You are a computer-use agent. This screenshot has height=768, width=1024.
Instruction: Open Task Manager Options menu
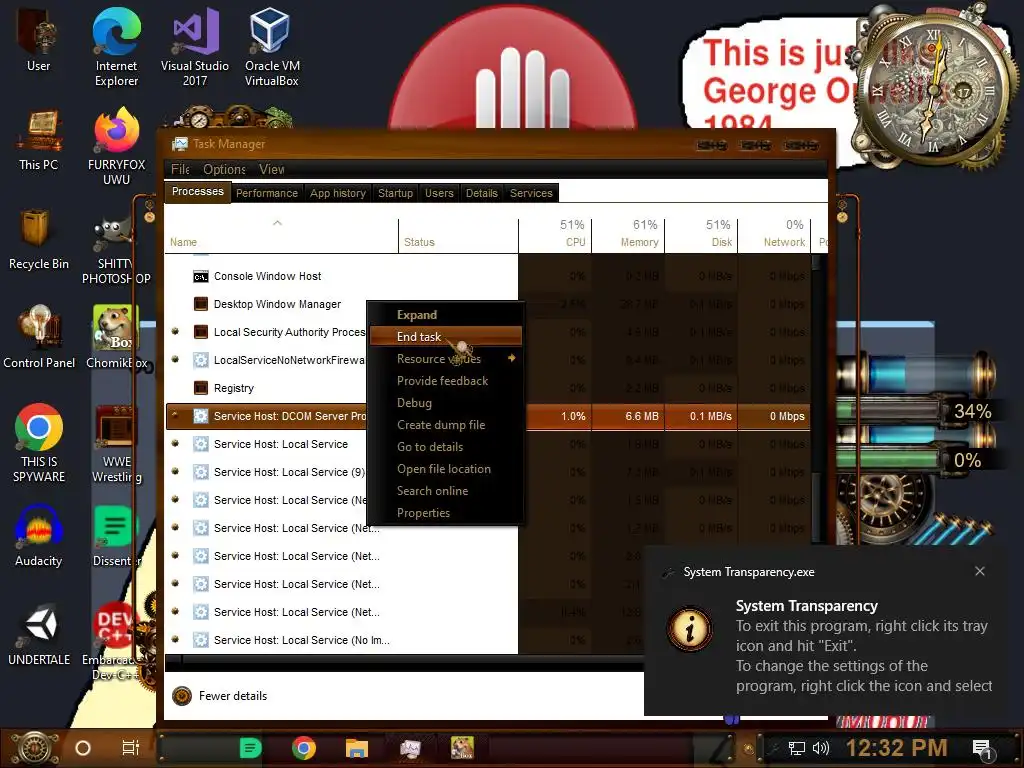[x=224, y=169]
